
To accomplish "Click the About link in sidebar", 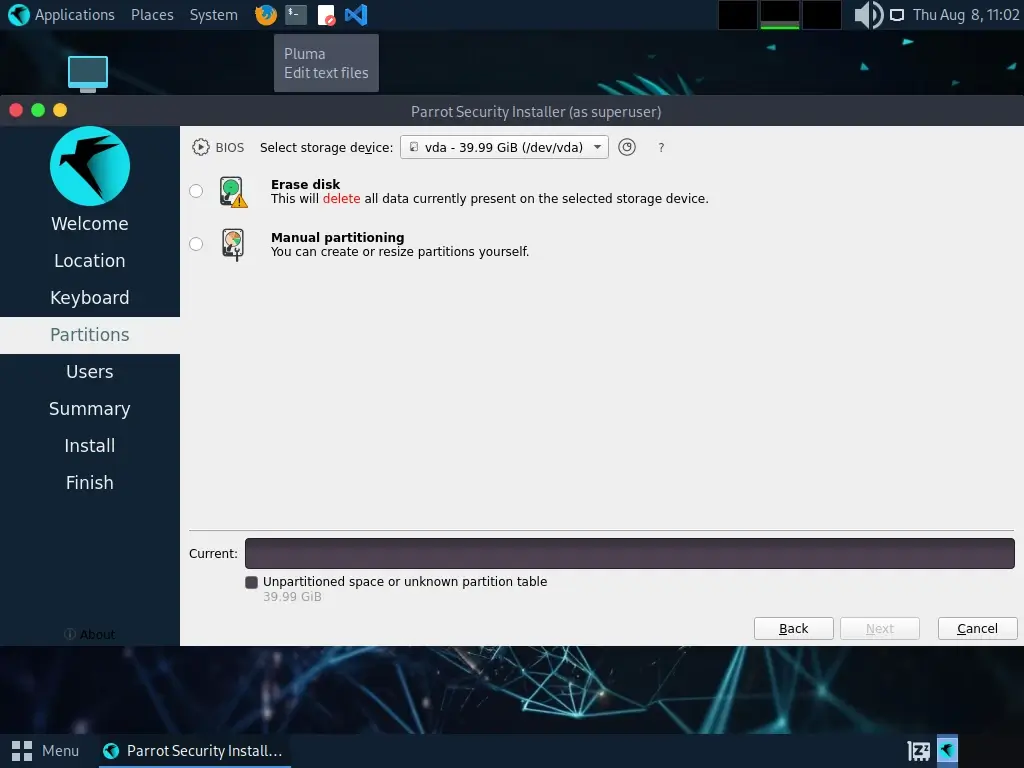I will (90, 634).
